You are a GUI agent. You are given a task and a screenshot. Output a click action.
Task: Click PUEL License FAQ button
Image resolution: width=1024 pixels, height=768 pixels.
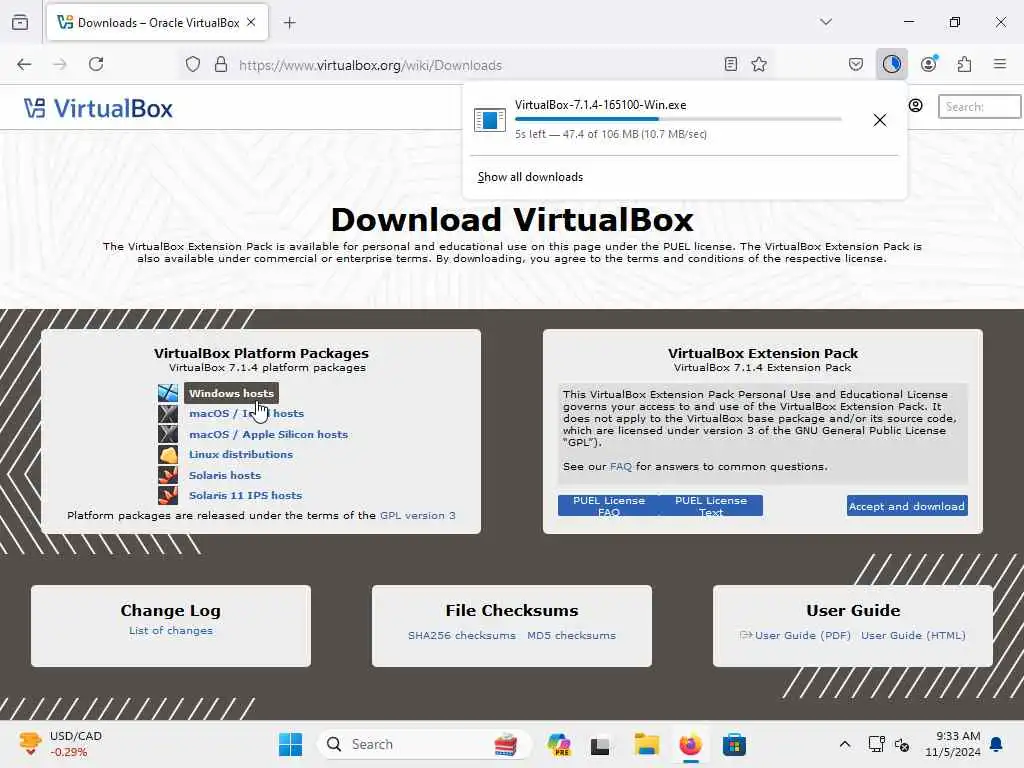[609, 505]
